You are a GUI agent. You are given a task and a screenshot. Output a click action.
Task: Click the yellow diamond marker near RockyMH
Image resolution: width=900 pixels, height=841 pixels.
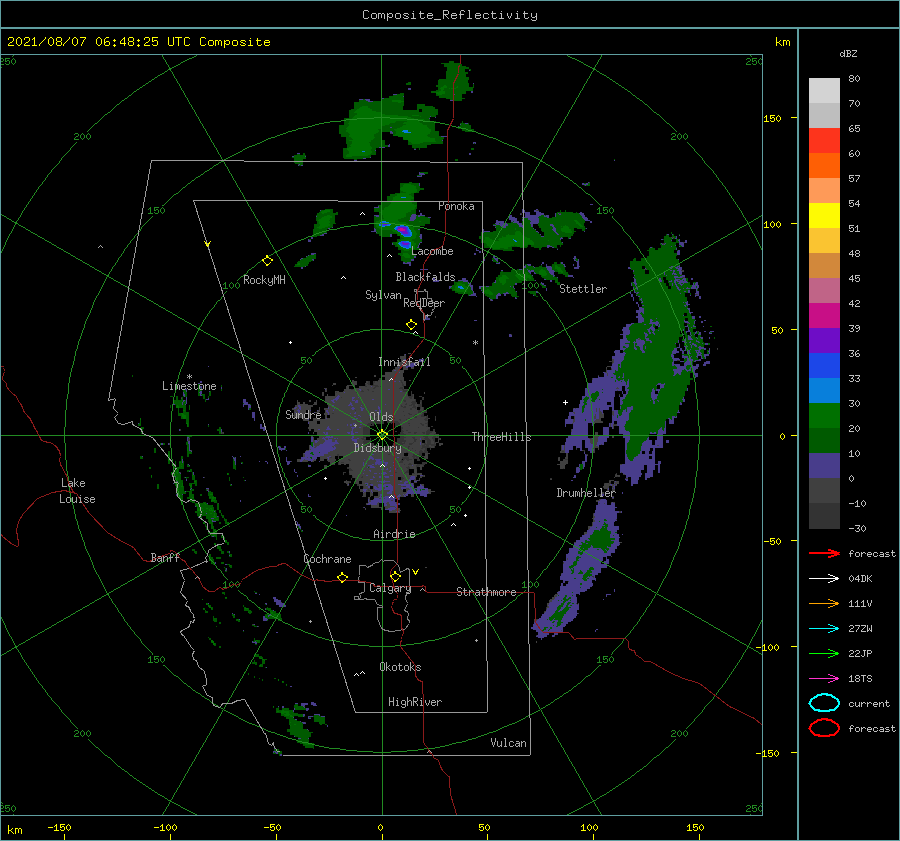267,261
